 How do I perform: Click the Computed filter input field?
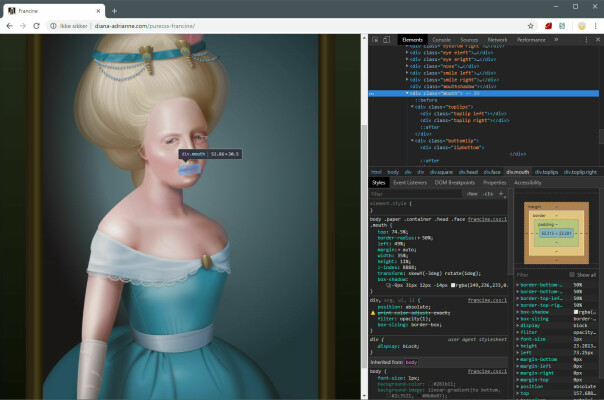[541, 275]
